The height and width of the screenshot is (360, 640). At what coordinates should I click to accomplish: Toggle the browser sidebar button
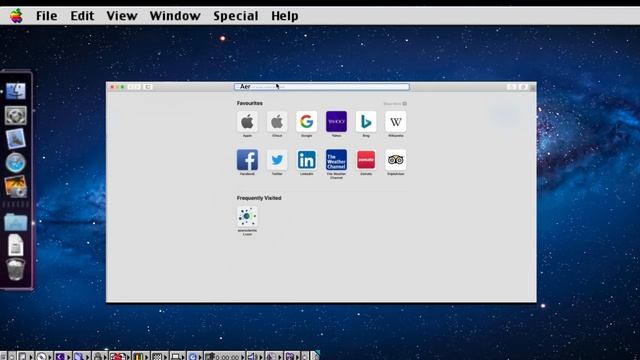148,87
